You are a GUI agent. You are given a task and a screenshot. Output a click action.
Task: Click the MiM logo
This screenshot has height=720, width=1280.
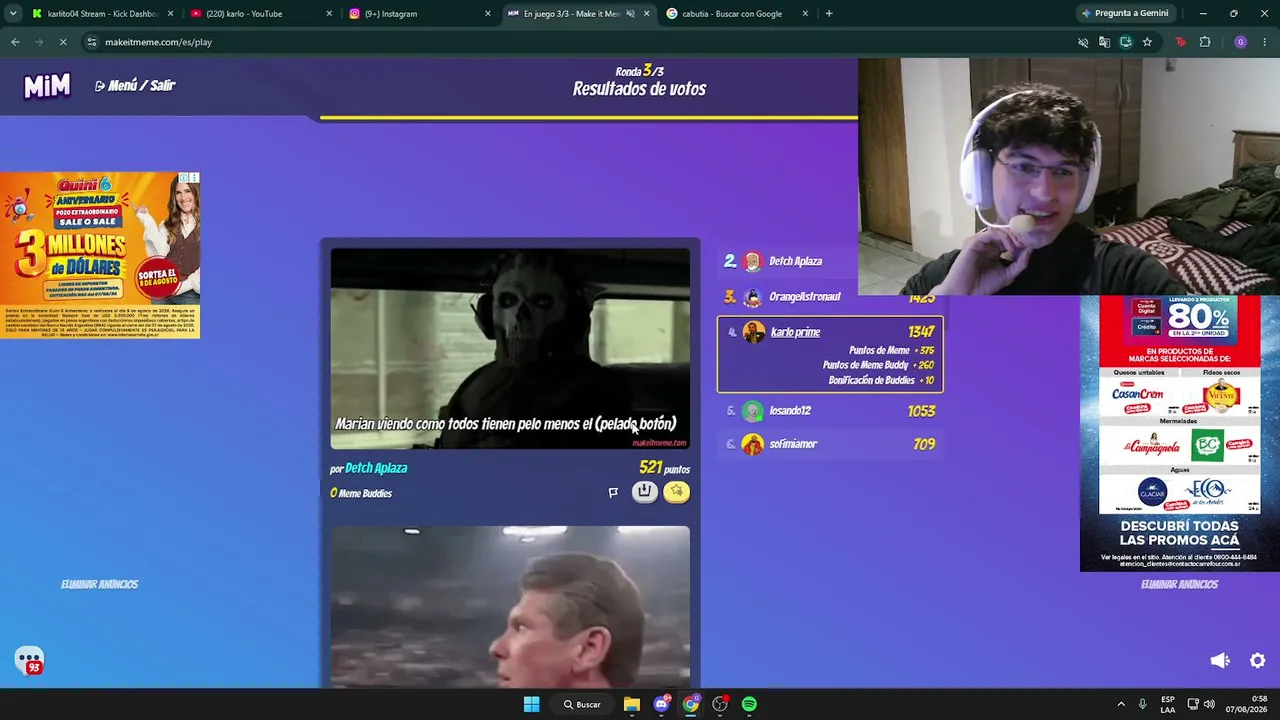point(47,86)
